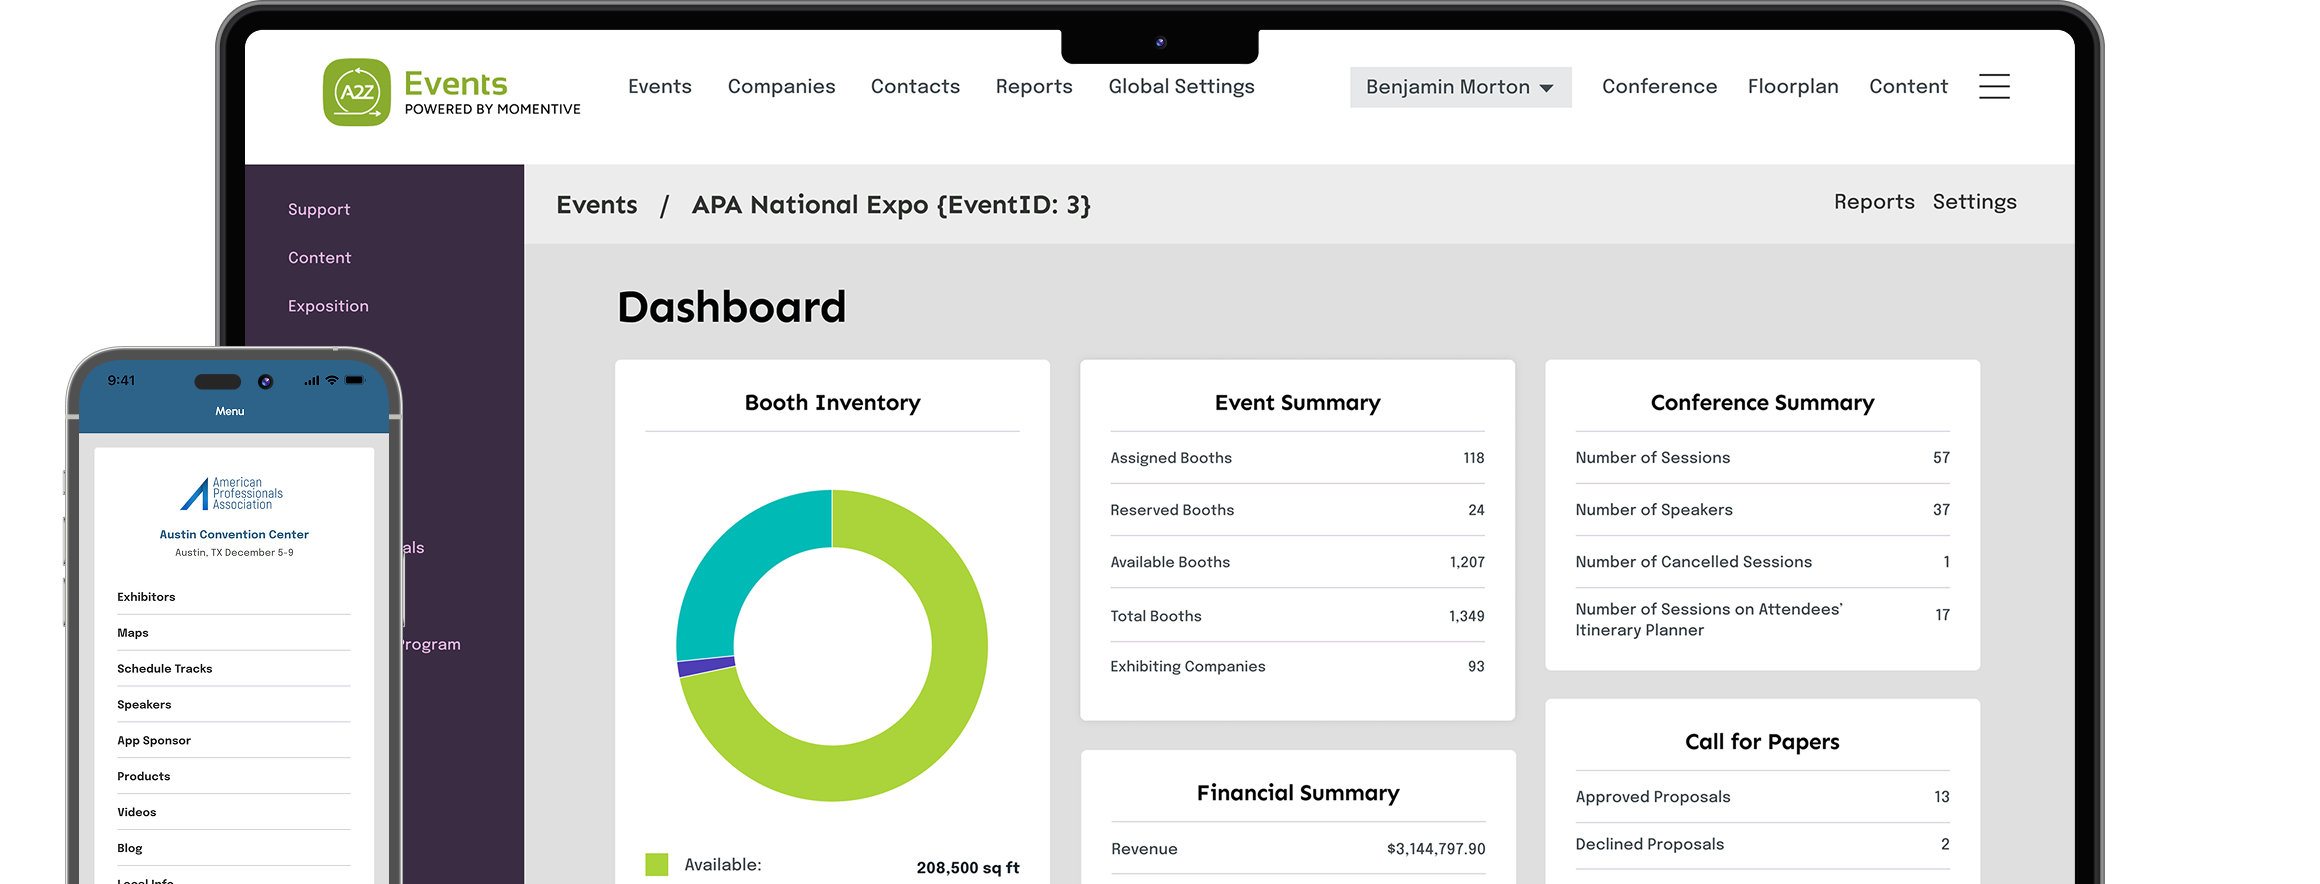
Task: Click the 'Declined Proposals' row
Action: (x=1762, y=845)
